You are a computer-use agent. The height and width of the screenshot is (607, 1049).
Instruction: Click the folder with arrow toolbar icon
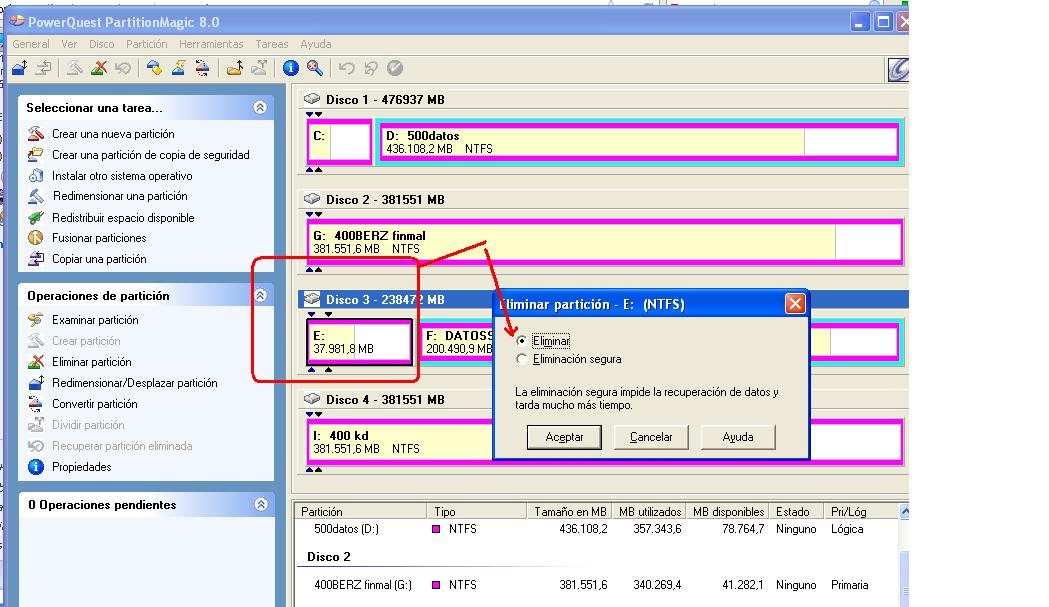234,68
